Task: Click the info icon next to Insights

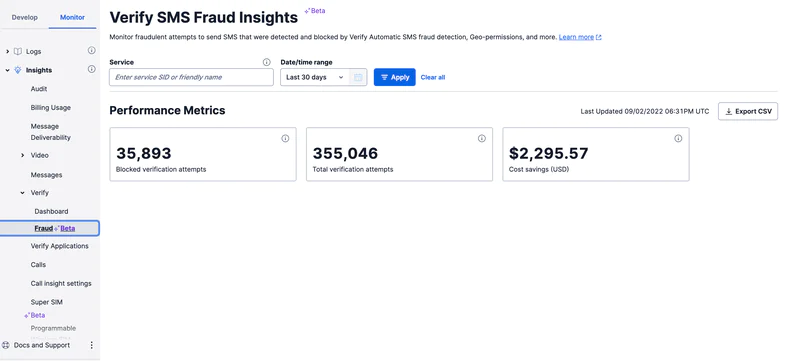Action: click(x=92, y=69)
